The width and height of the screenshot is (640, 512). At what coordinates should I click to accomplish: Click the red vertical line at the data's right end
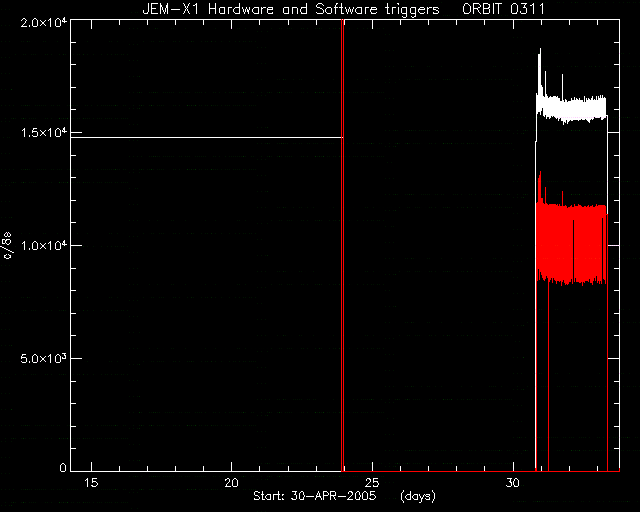[x=607, y=342]
